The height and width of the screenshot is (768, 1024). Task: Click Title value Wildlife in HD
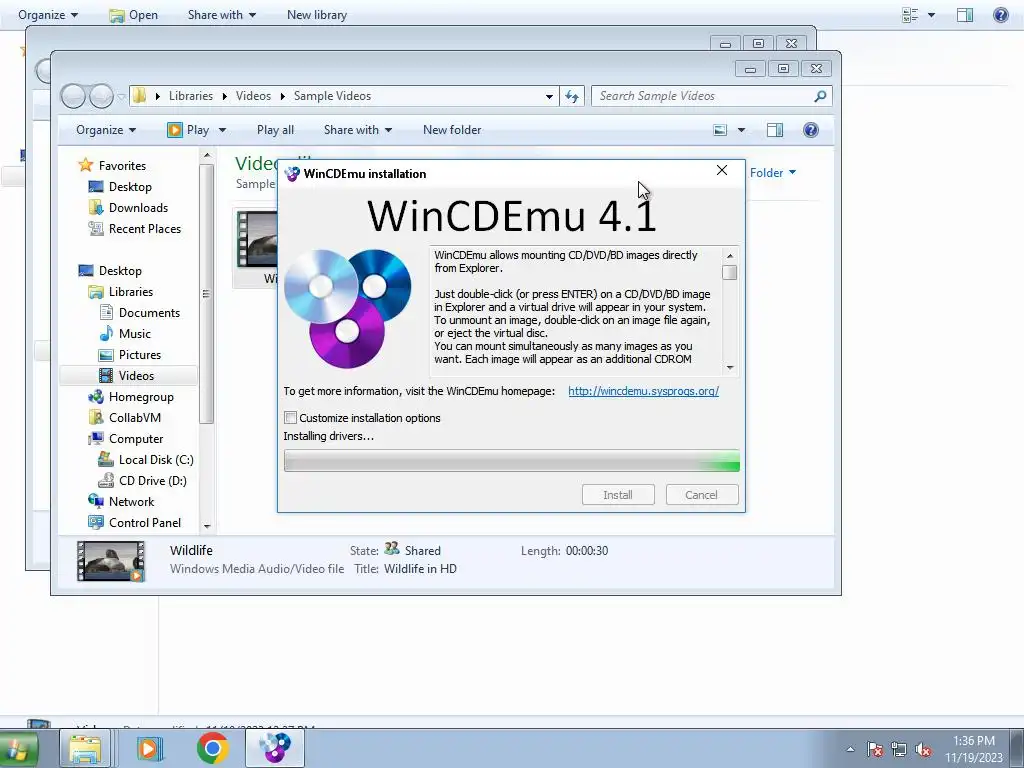tap(420, 569)
